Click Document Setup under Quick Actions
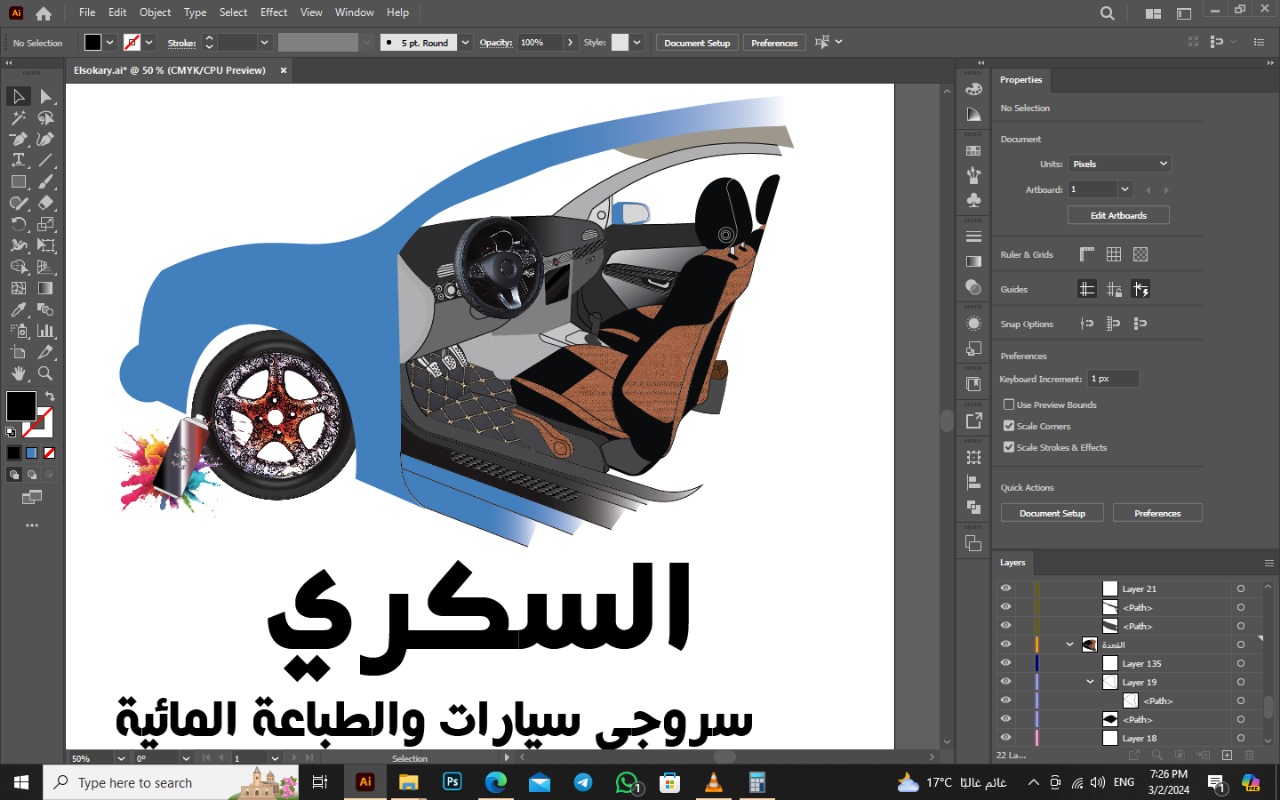The width and height of the screenshot is (1280, 800). point(1051,513)
